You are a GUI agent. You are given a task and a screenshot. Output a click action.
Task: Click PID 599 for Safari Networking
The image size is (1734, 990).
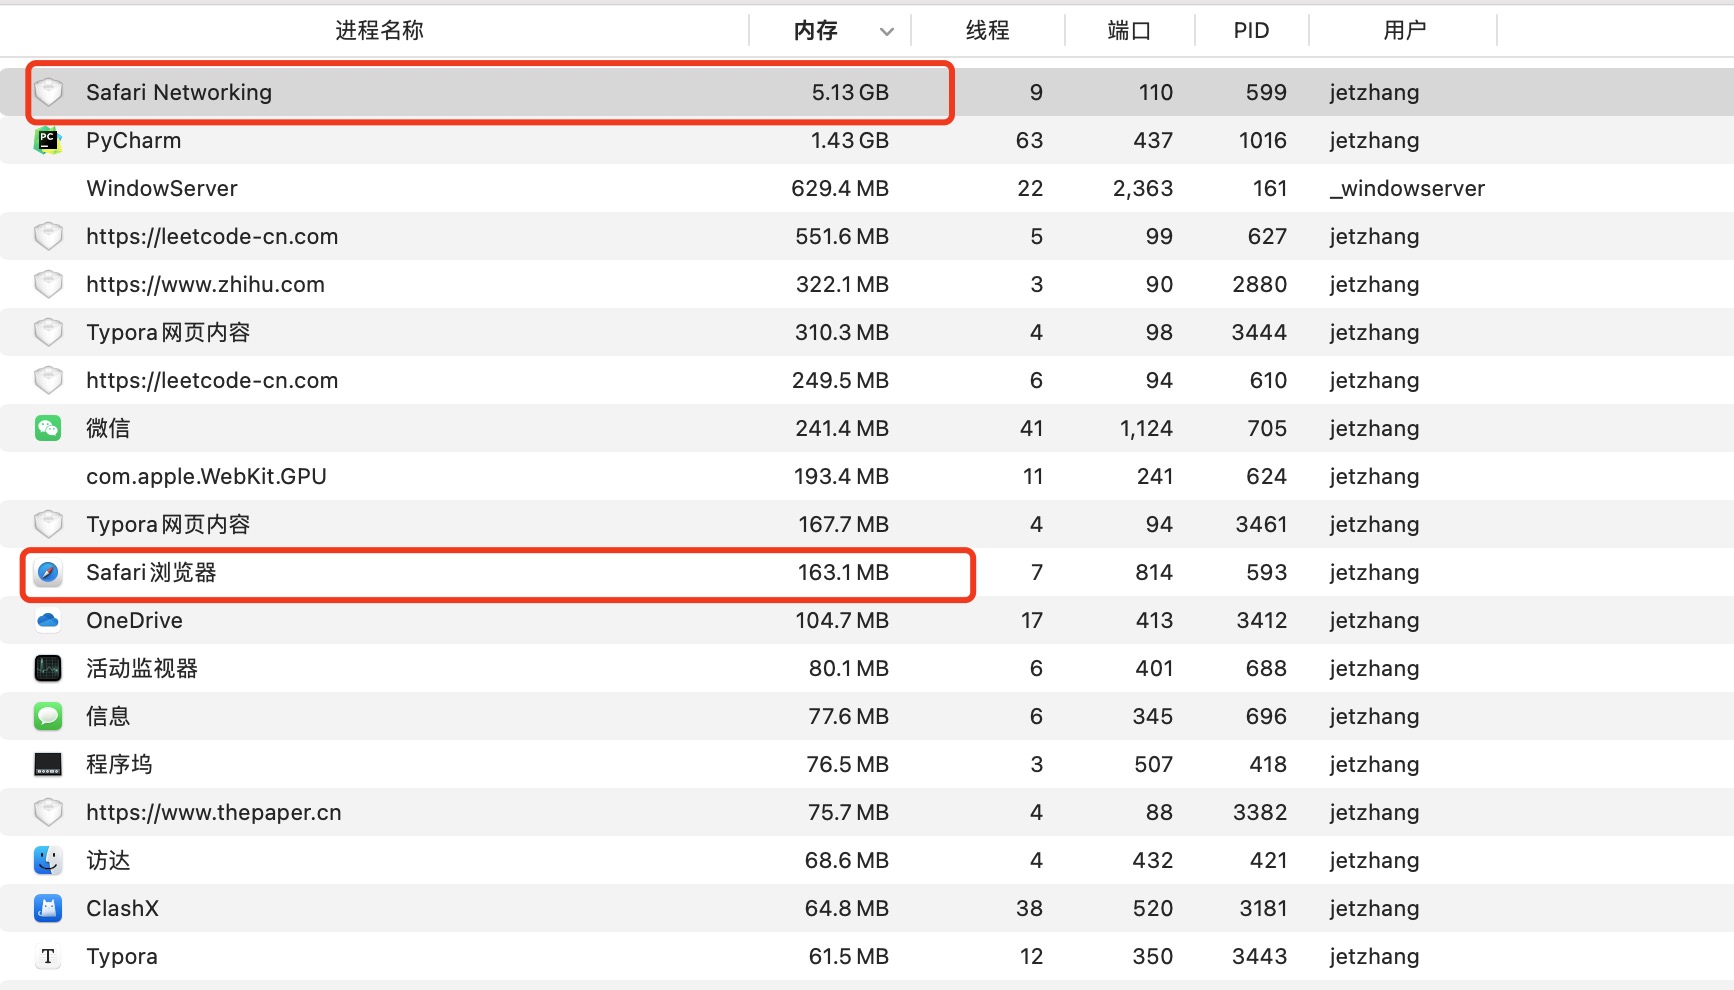(1267, 92)
